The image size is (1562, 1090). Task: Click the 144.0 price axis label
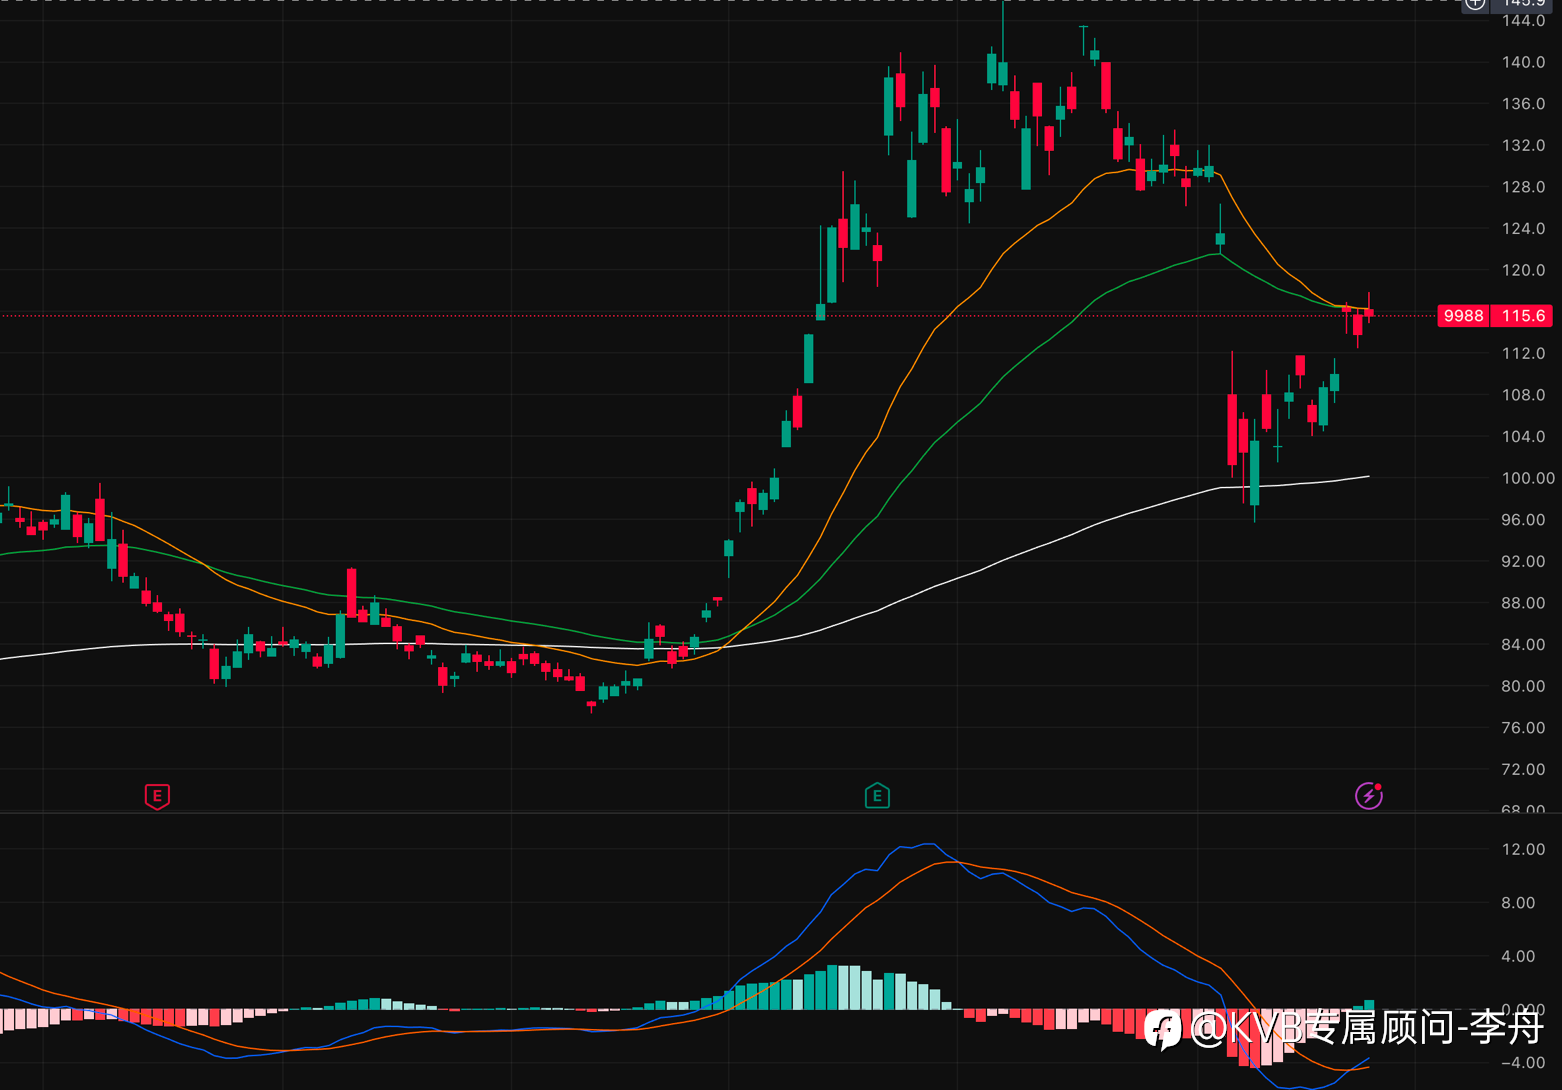1523,20
